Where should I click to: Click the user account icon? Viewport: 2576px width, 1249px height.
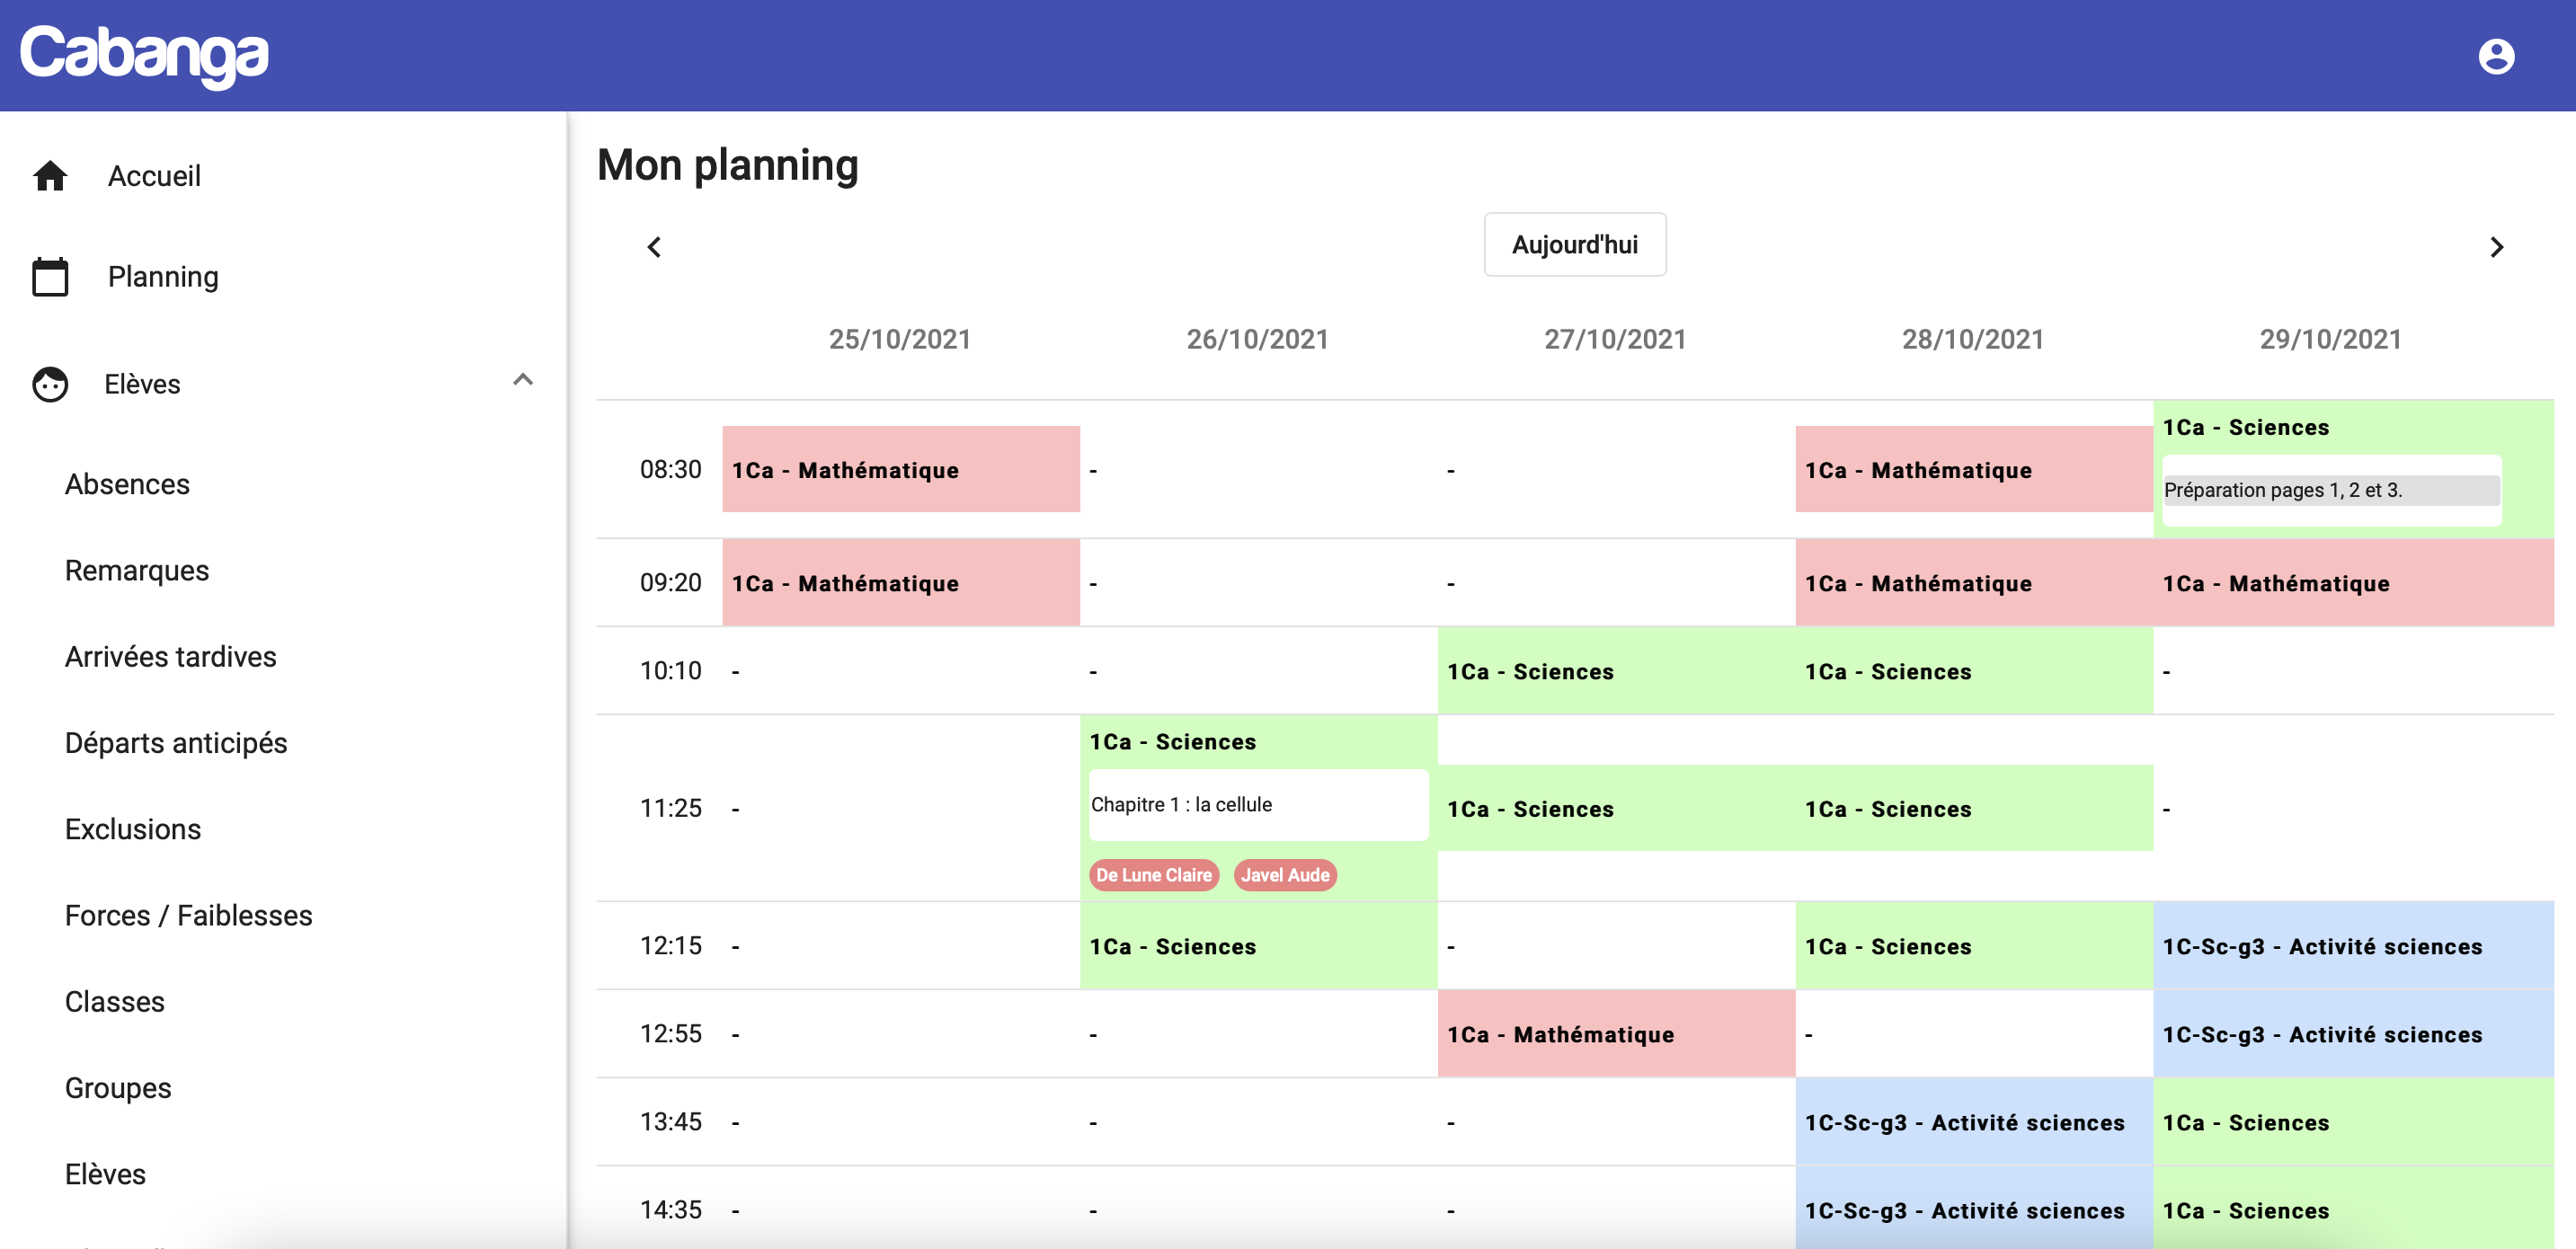click(2495, 56)
